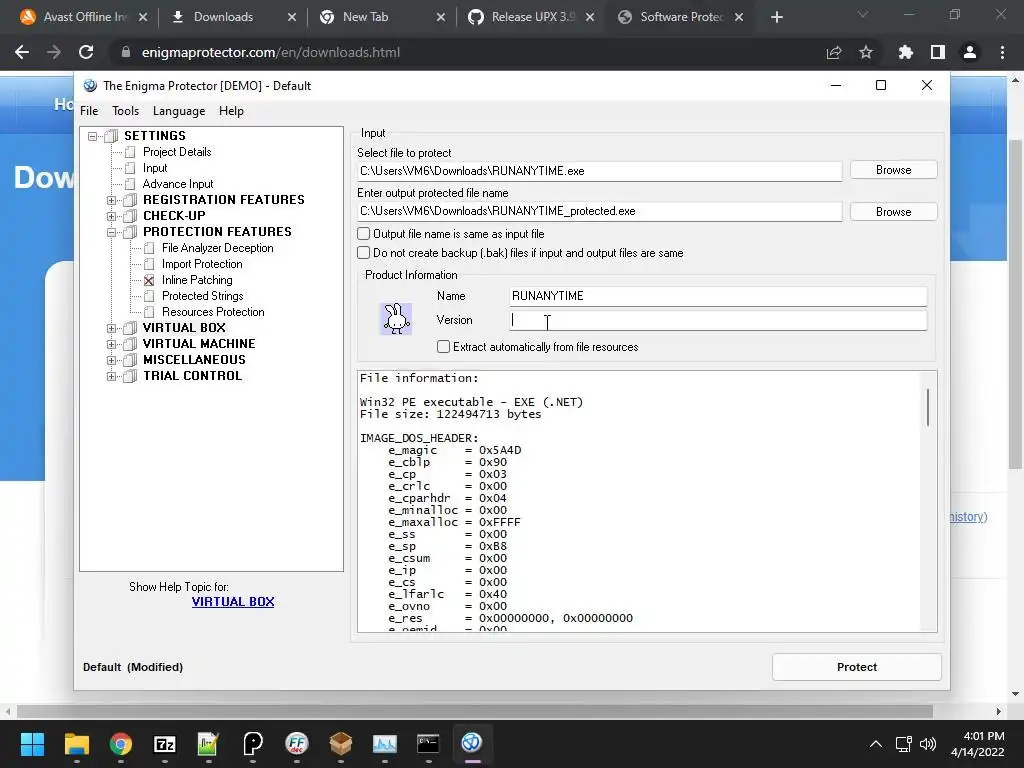Open Enigma Protector taskbar icon
1024x768 pixels.
click(472, 743)
